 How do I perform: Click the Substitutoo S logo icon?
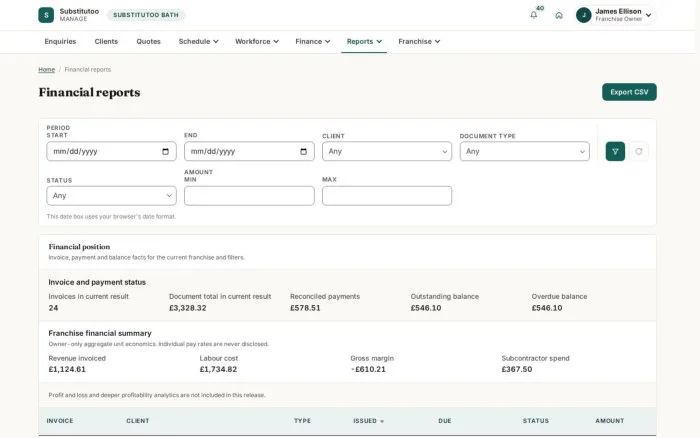[x=46, y=15]
